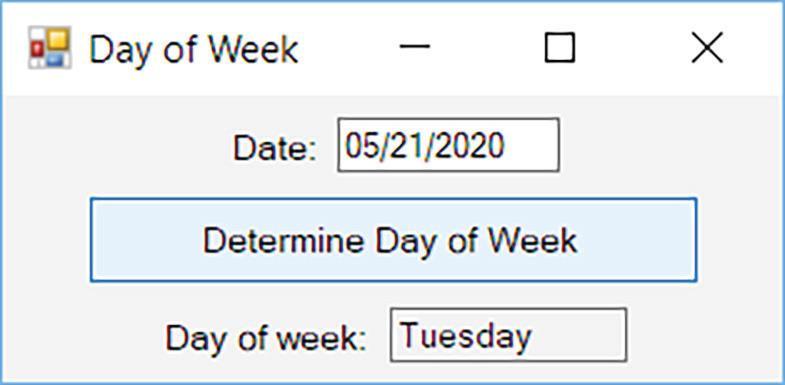Viewport: 785px width, 385px height.
Task: Minimize the Day of Week window
Action: coord(415,48)
